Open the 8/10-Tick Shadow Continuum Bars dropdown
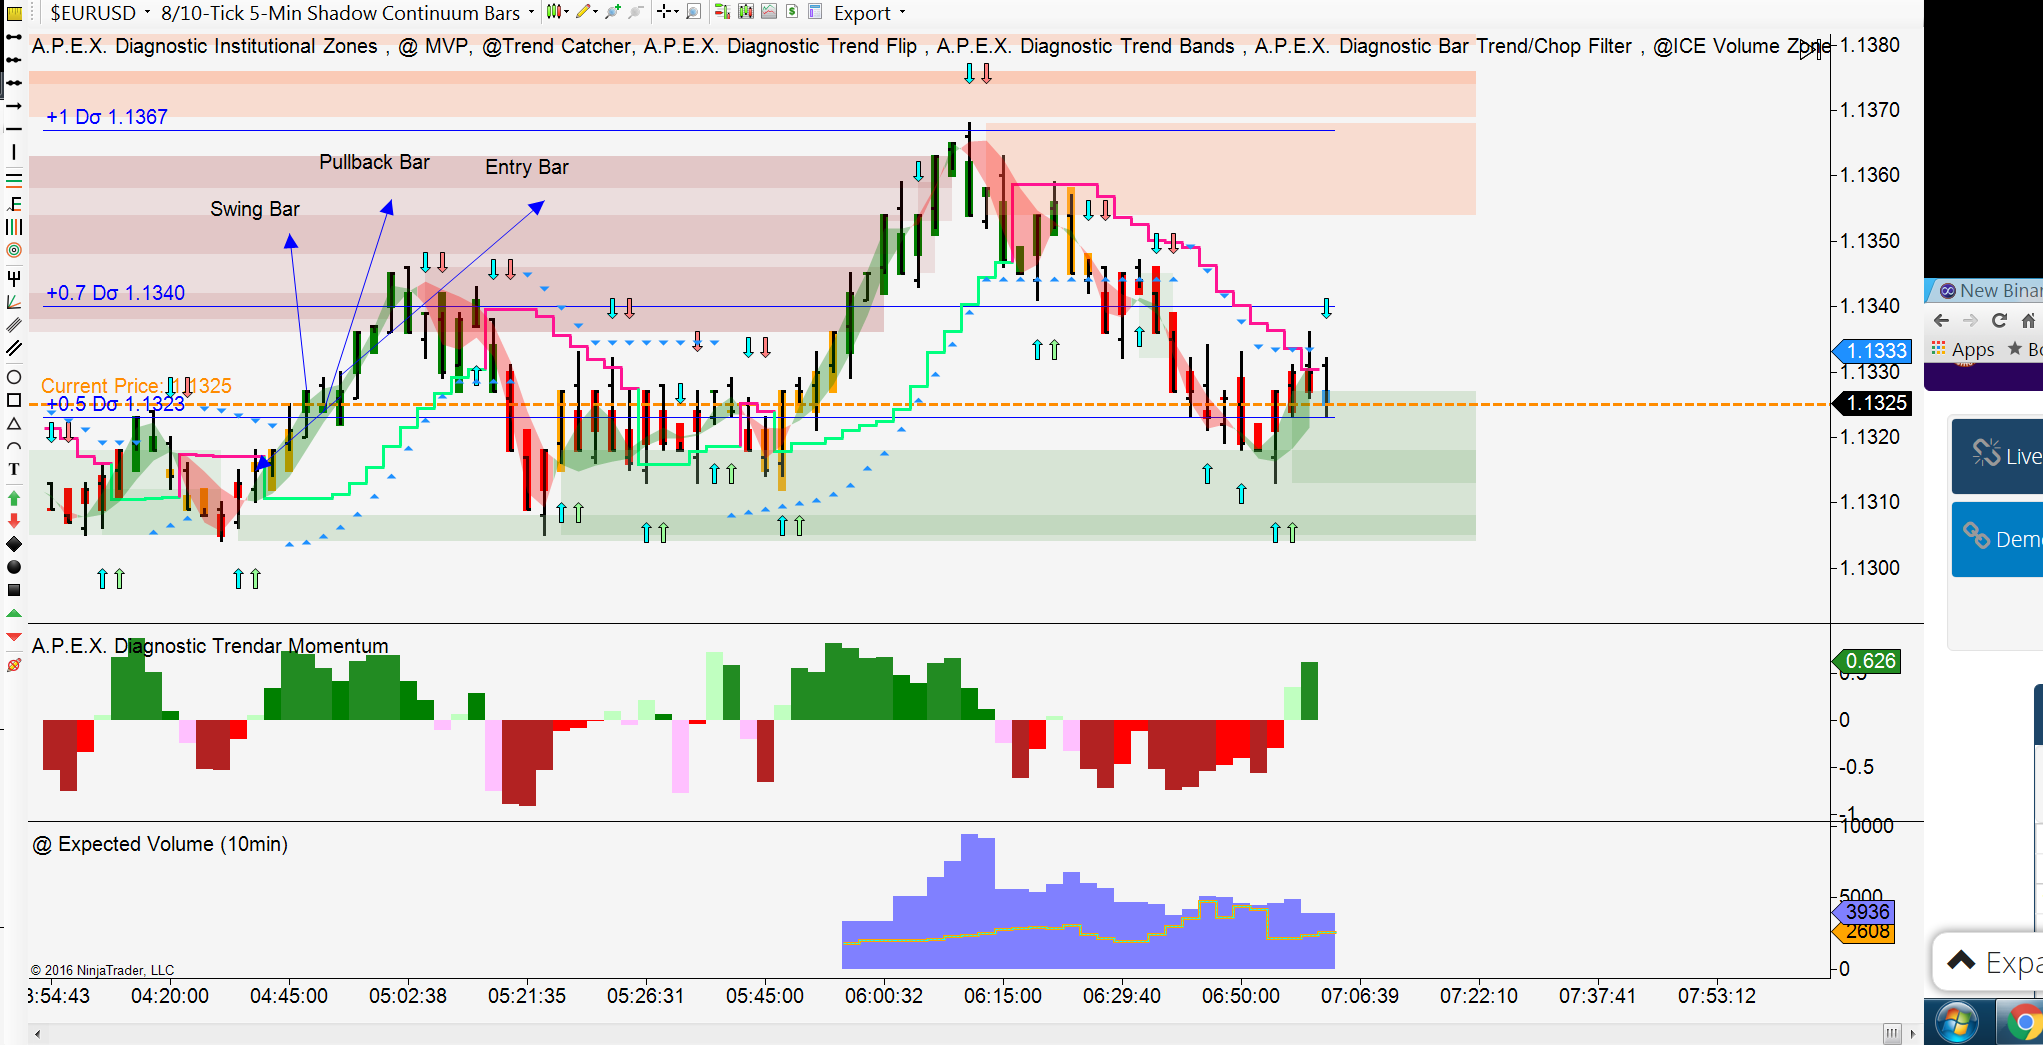The width and height of the screenshot is (2043, 1045). coord(348,13)
